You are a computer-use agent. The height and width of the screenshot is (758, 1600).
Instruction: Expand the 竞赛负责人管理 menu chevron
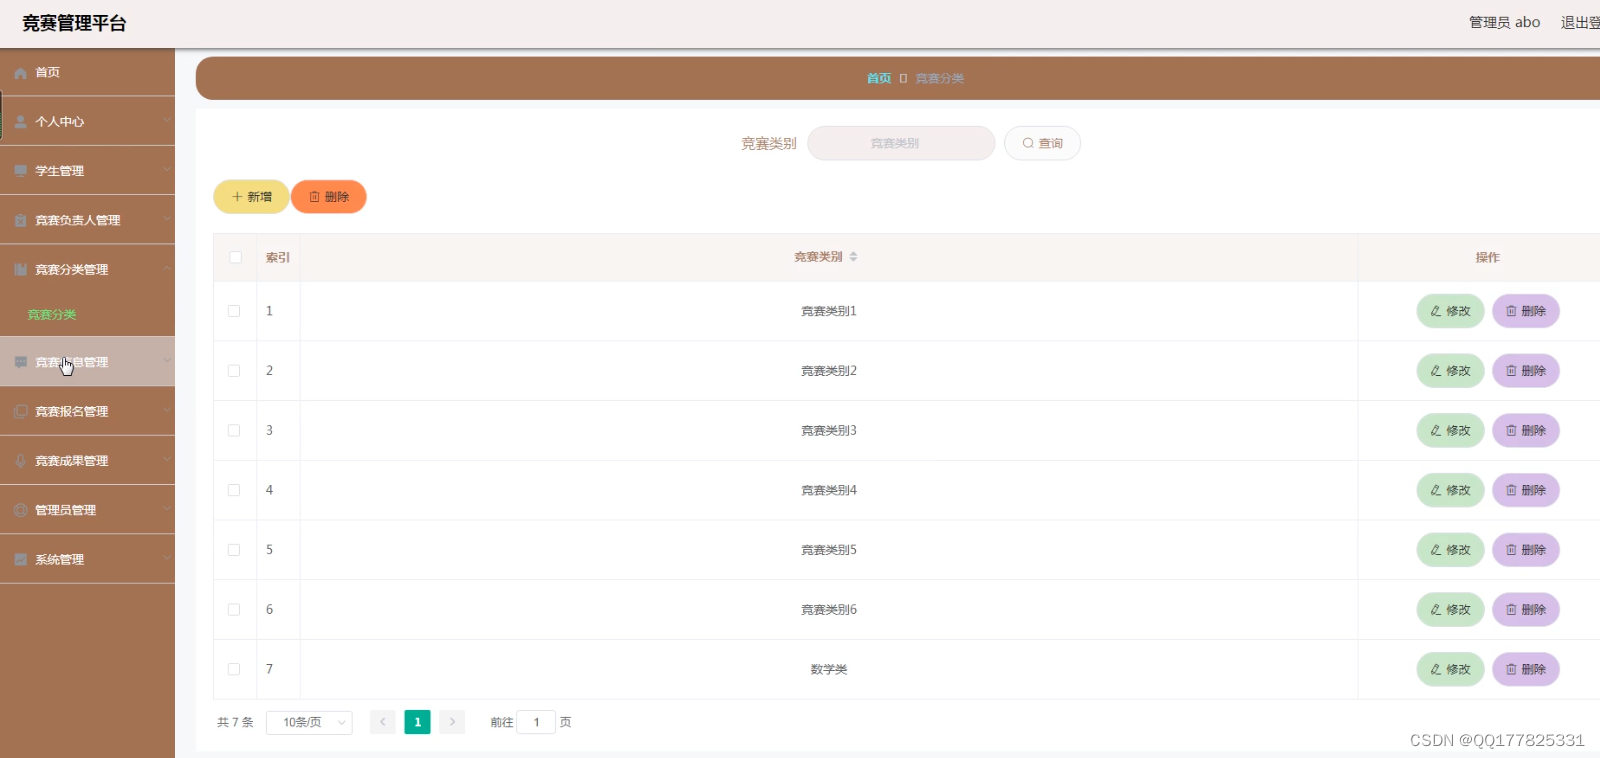tap(167, 219)
